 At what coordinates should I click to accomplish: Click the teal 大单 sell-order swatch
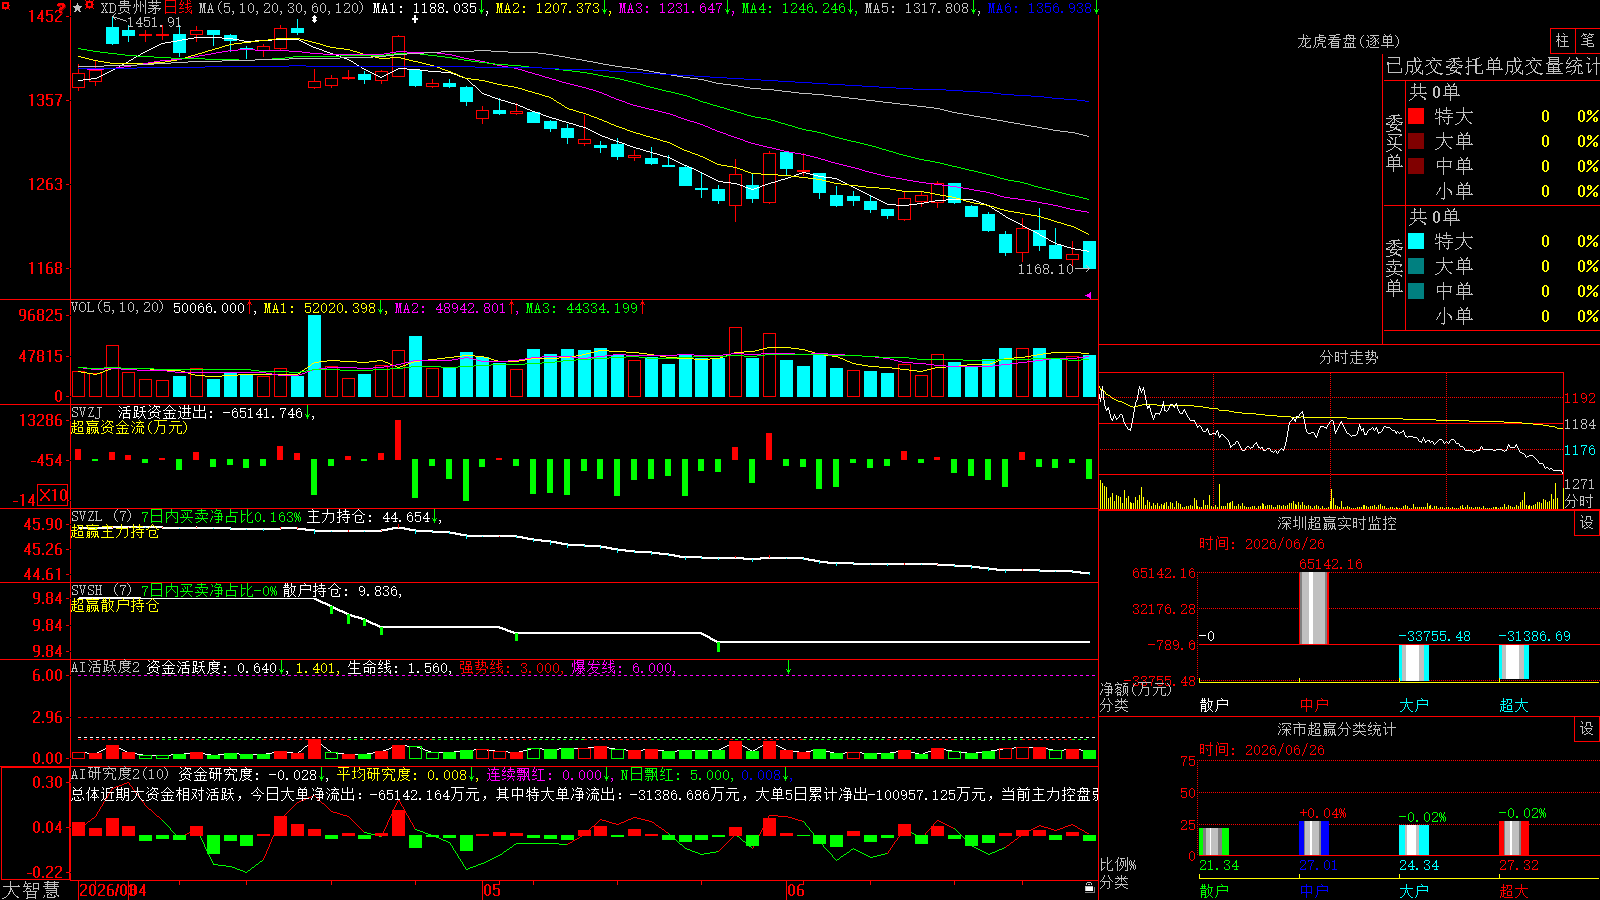point(1416,266)
